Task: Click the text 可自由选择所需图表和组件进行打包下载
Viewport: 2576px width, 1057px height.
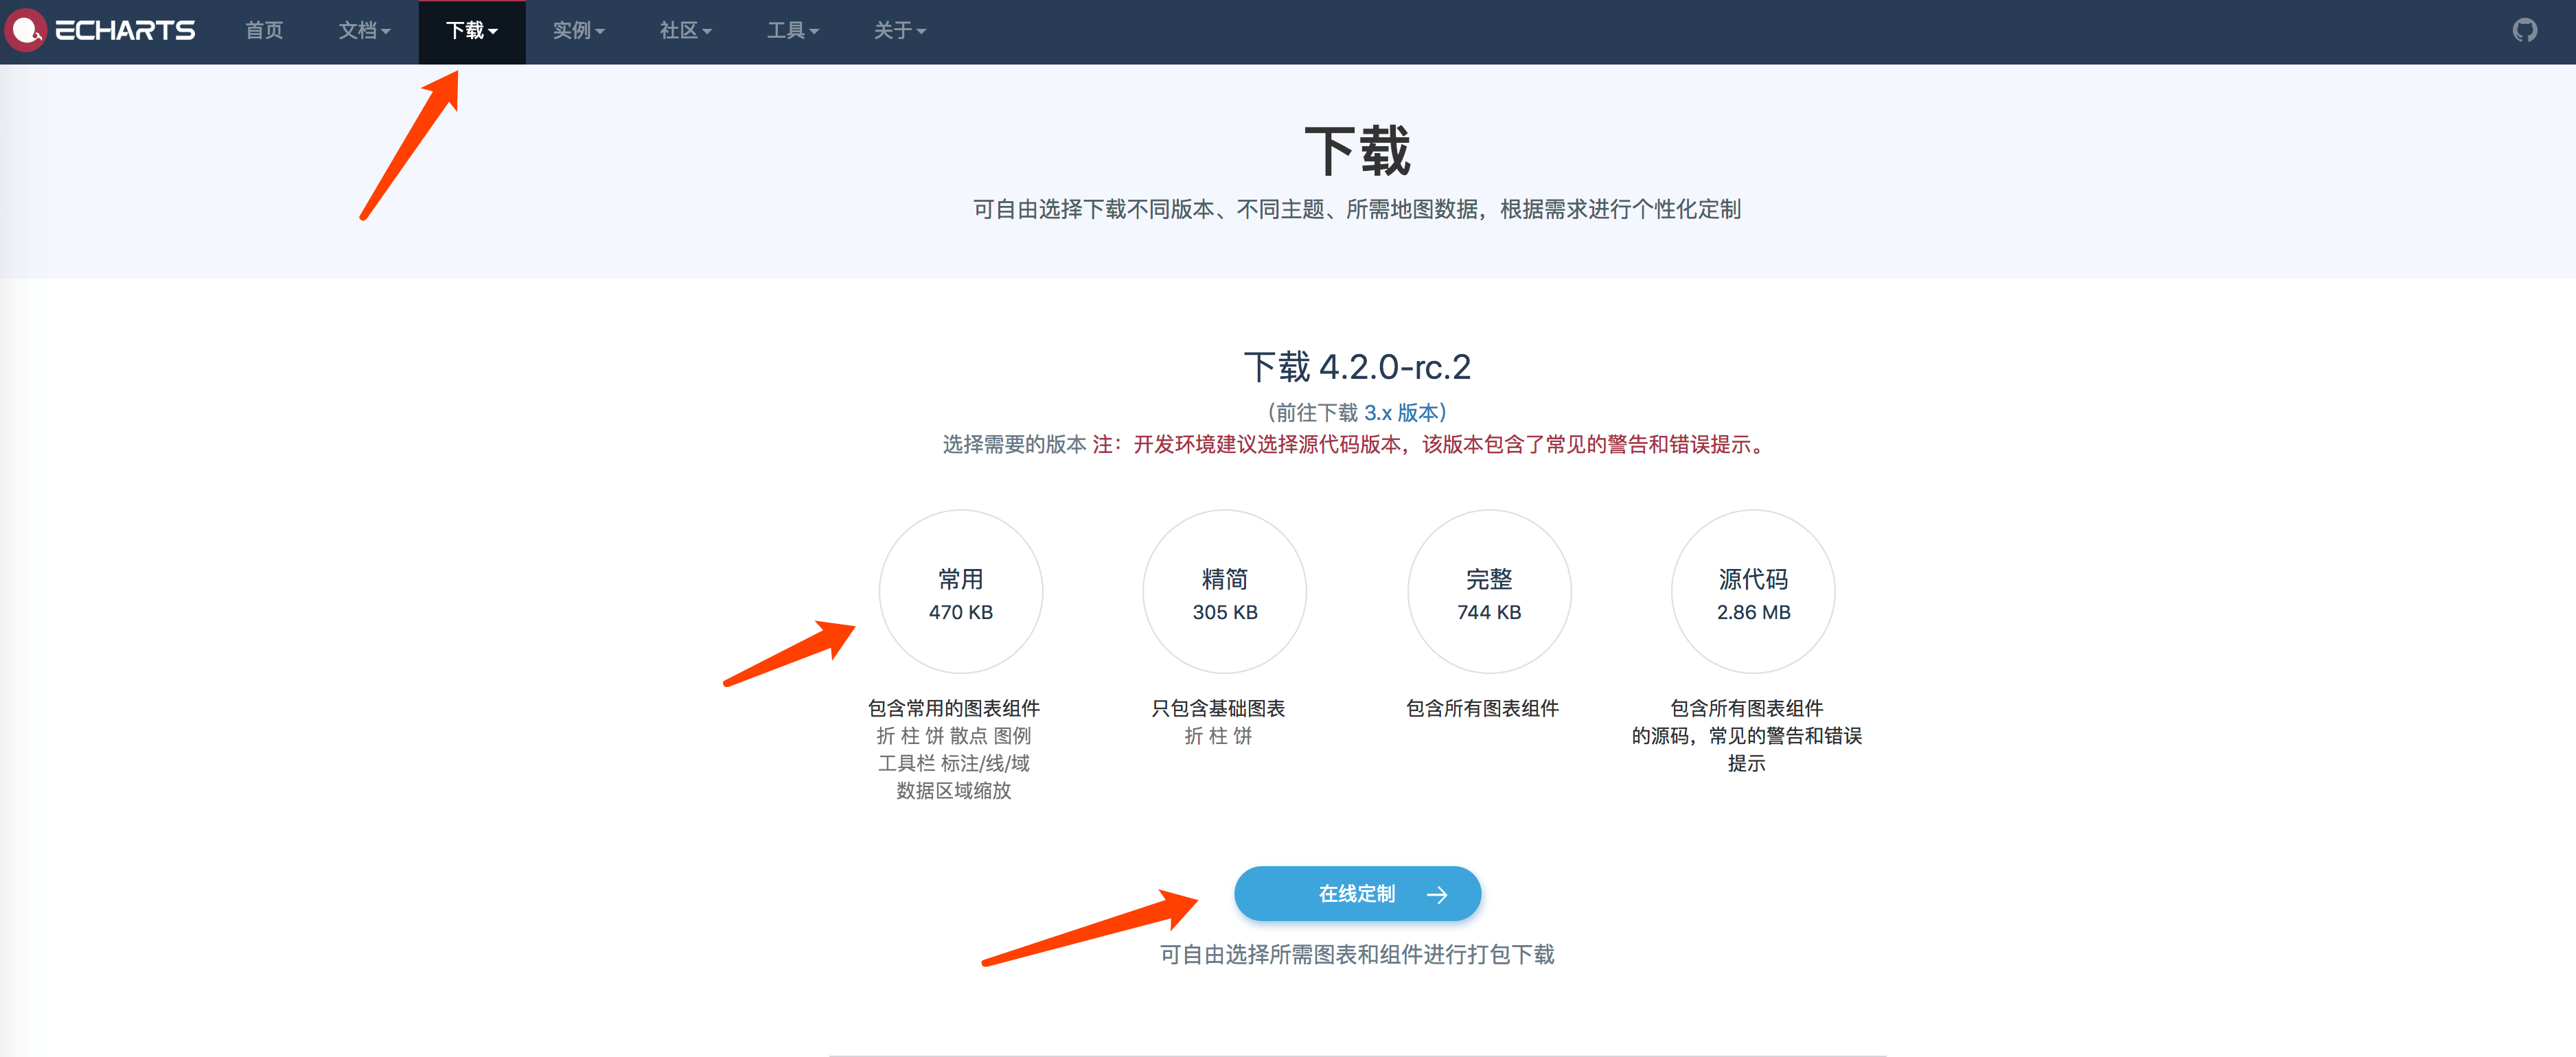Action: pyautogui.click(x=1357, y=954)
